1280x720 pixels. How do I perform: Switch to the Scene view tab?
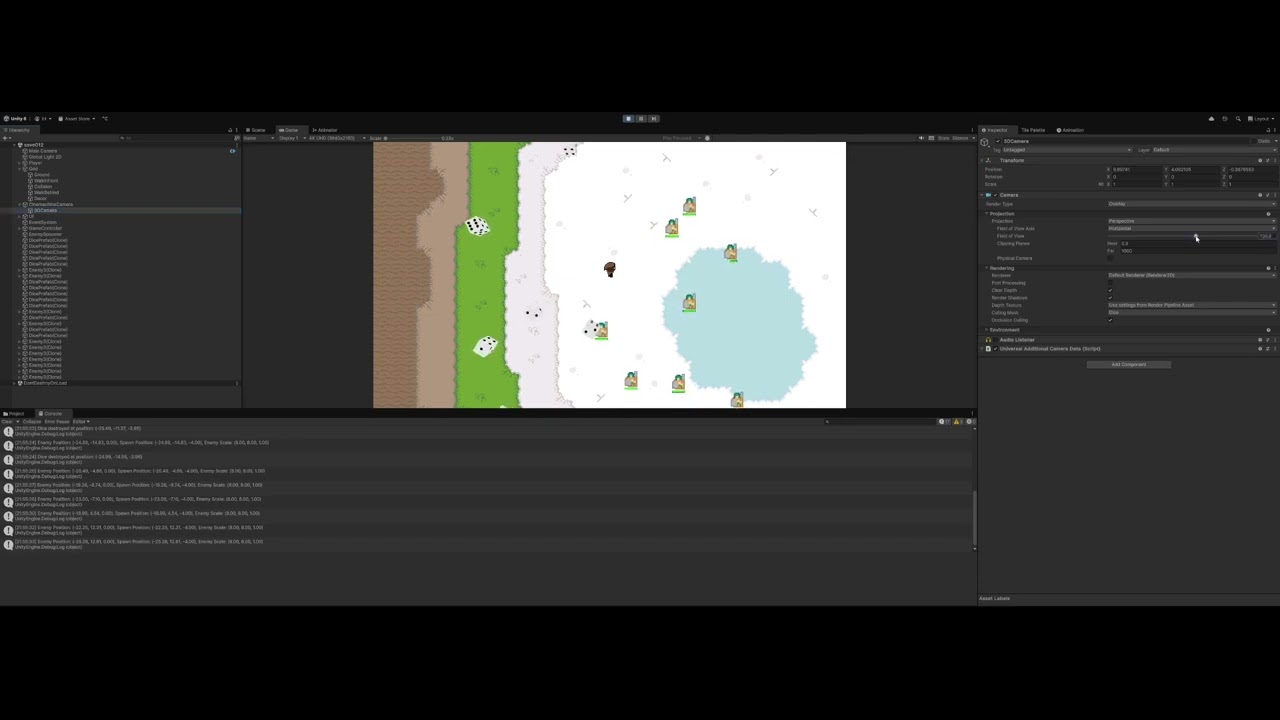point(257,130)
